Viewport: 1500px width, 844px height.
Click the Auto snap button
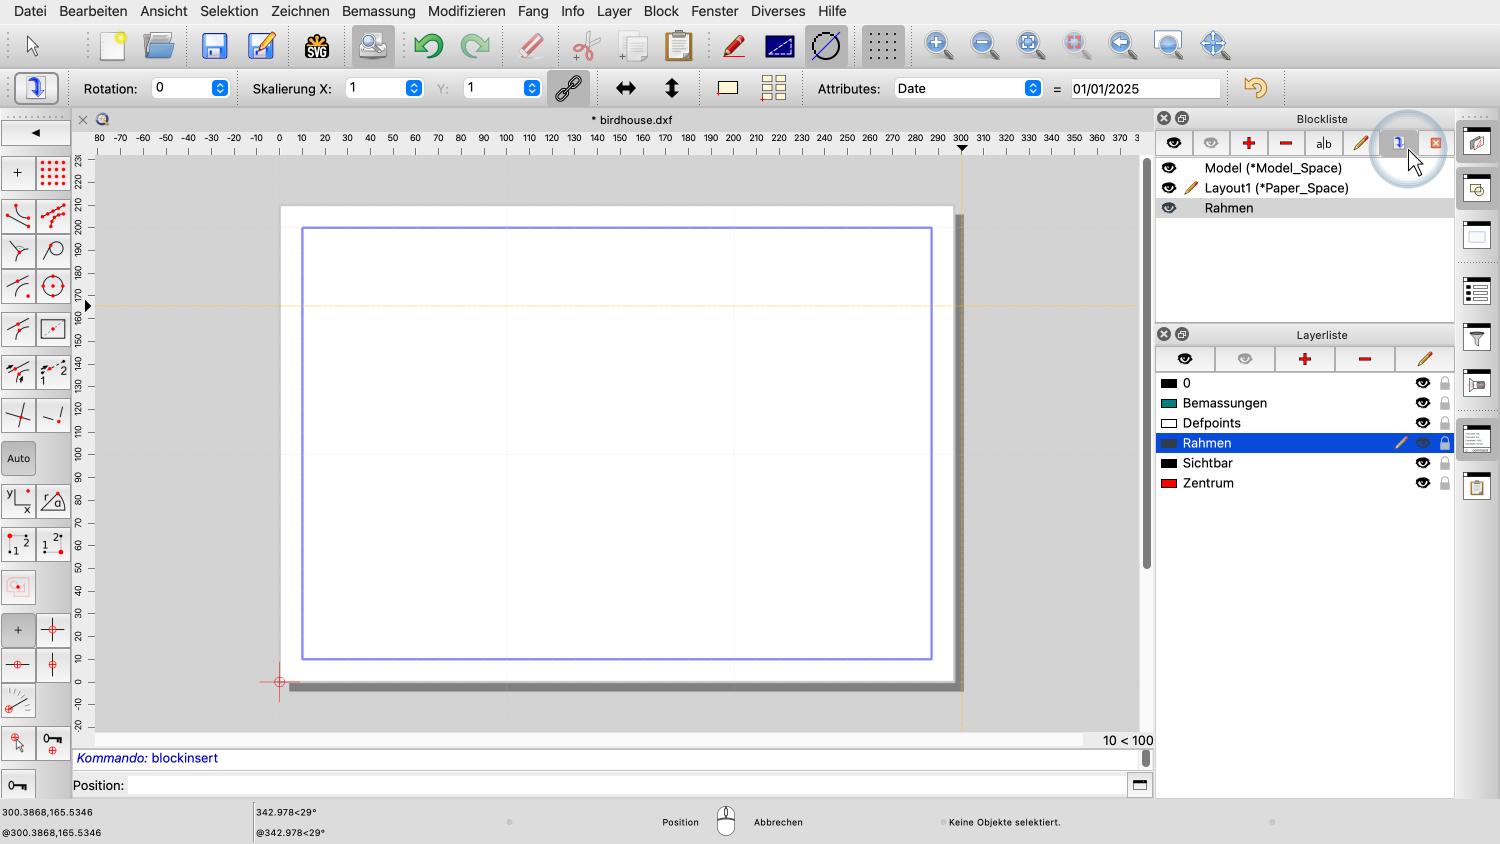coord(19,459)
